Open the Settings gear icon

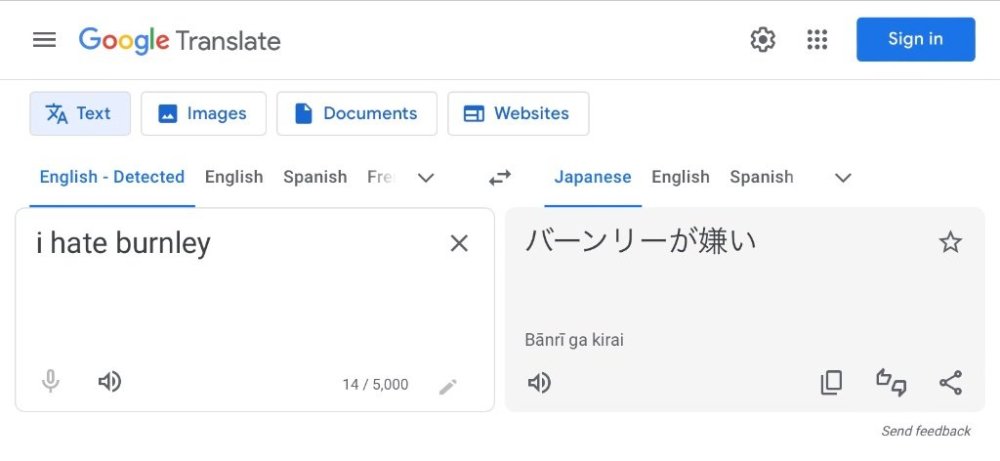tap(763, 40)
